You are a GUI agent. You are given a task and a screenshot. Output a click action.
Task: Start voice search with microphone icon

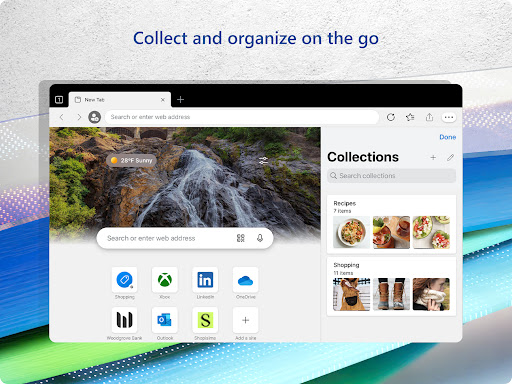pyautogui.click(x=260, y=238)
